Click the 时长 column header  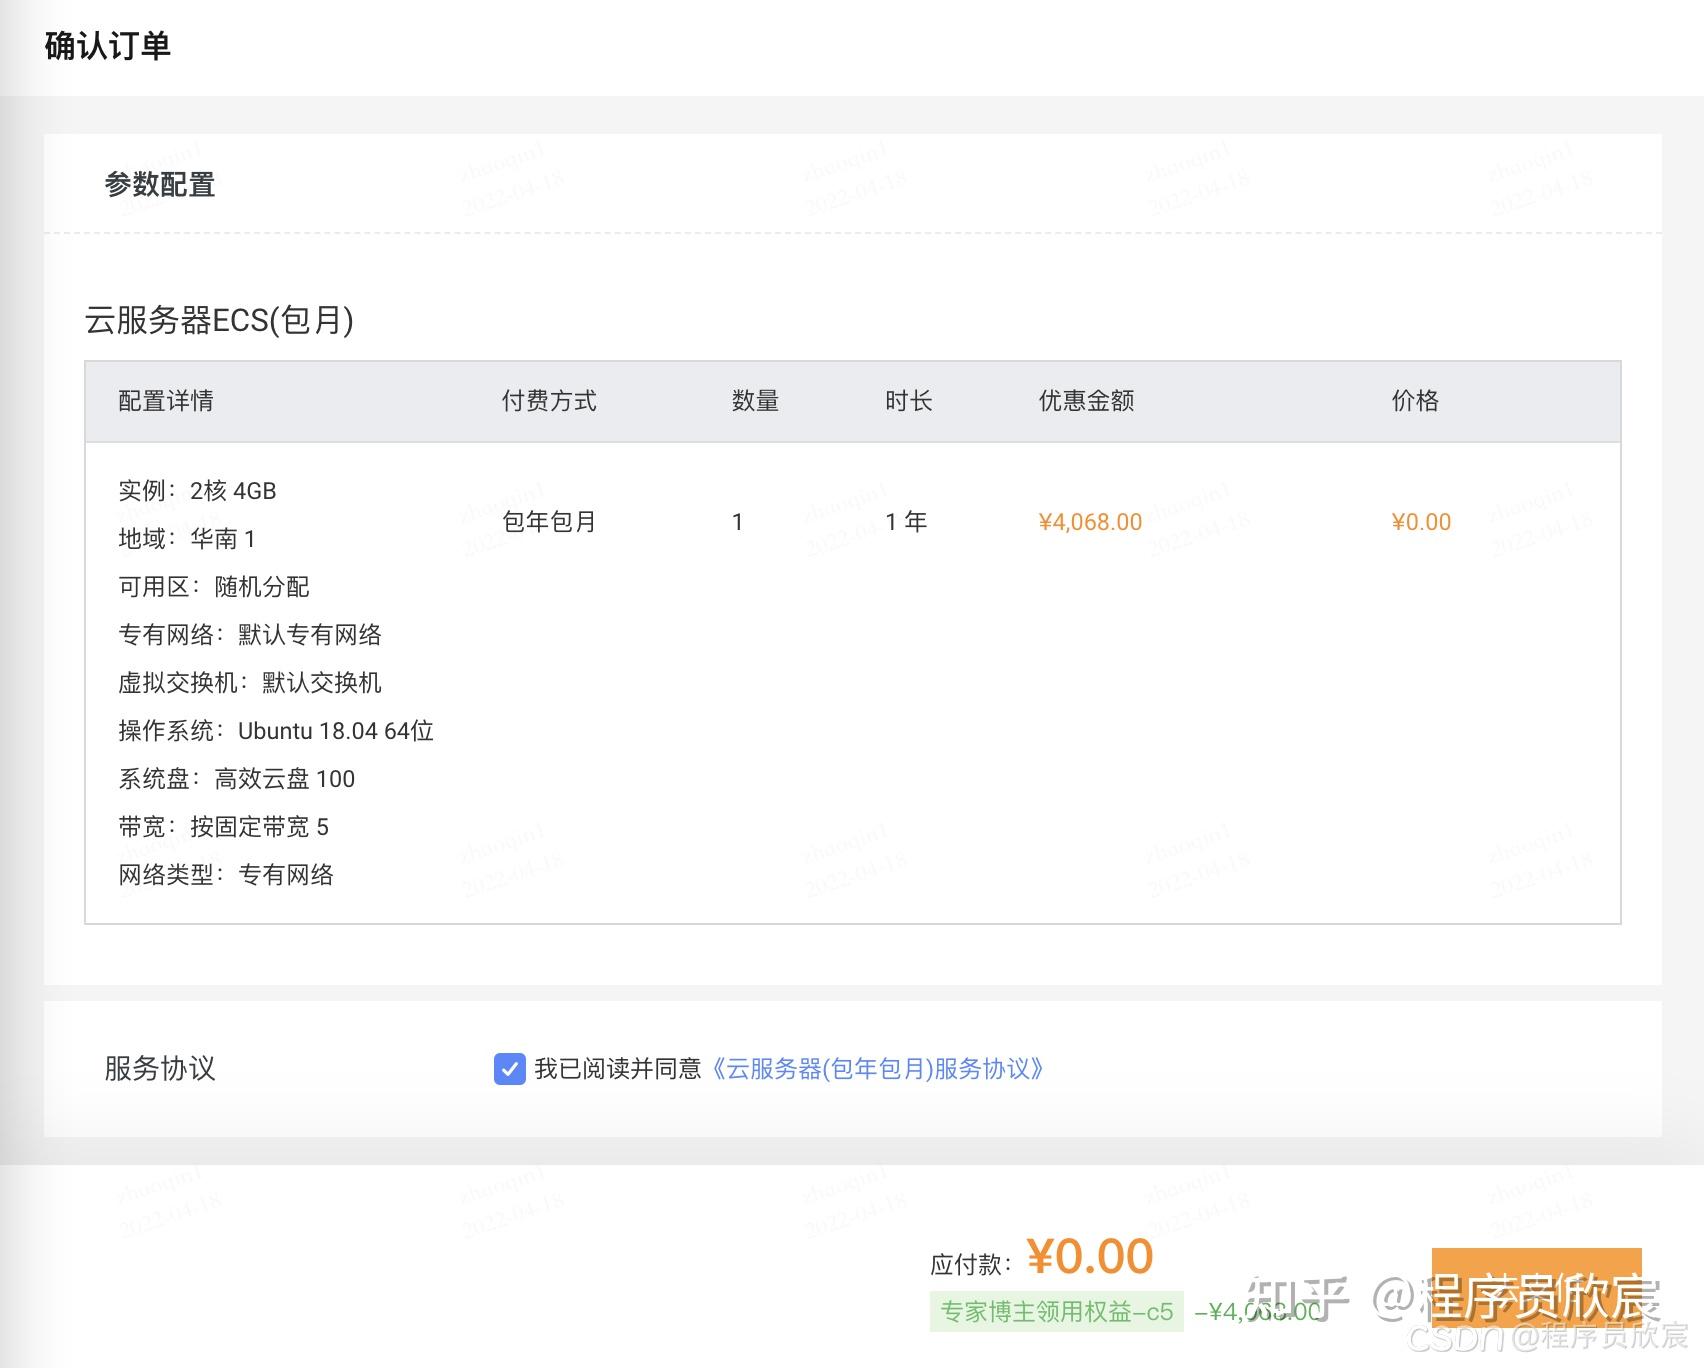pos(908,400)
